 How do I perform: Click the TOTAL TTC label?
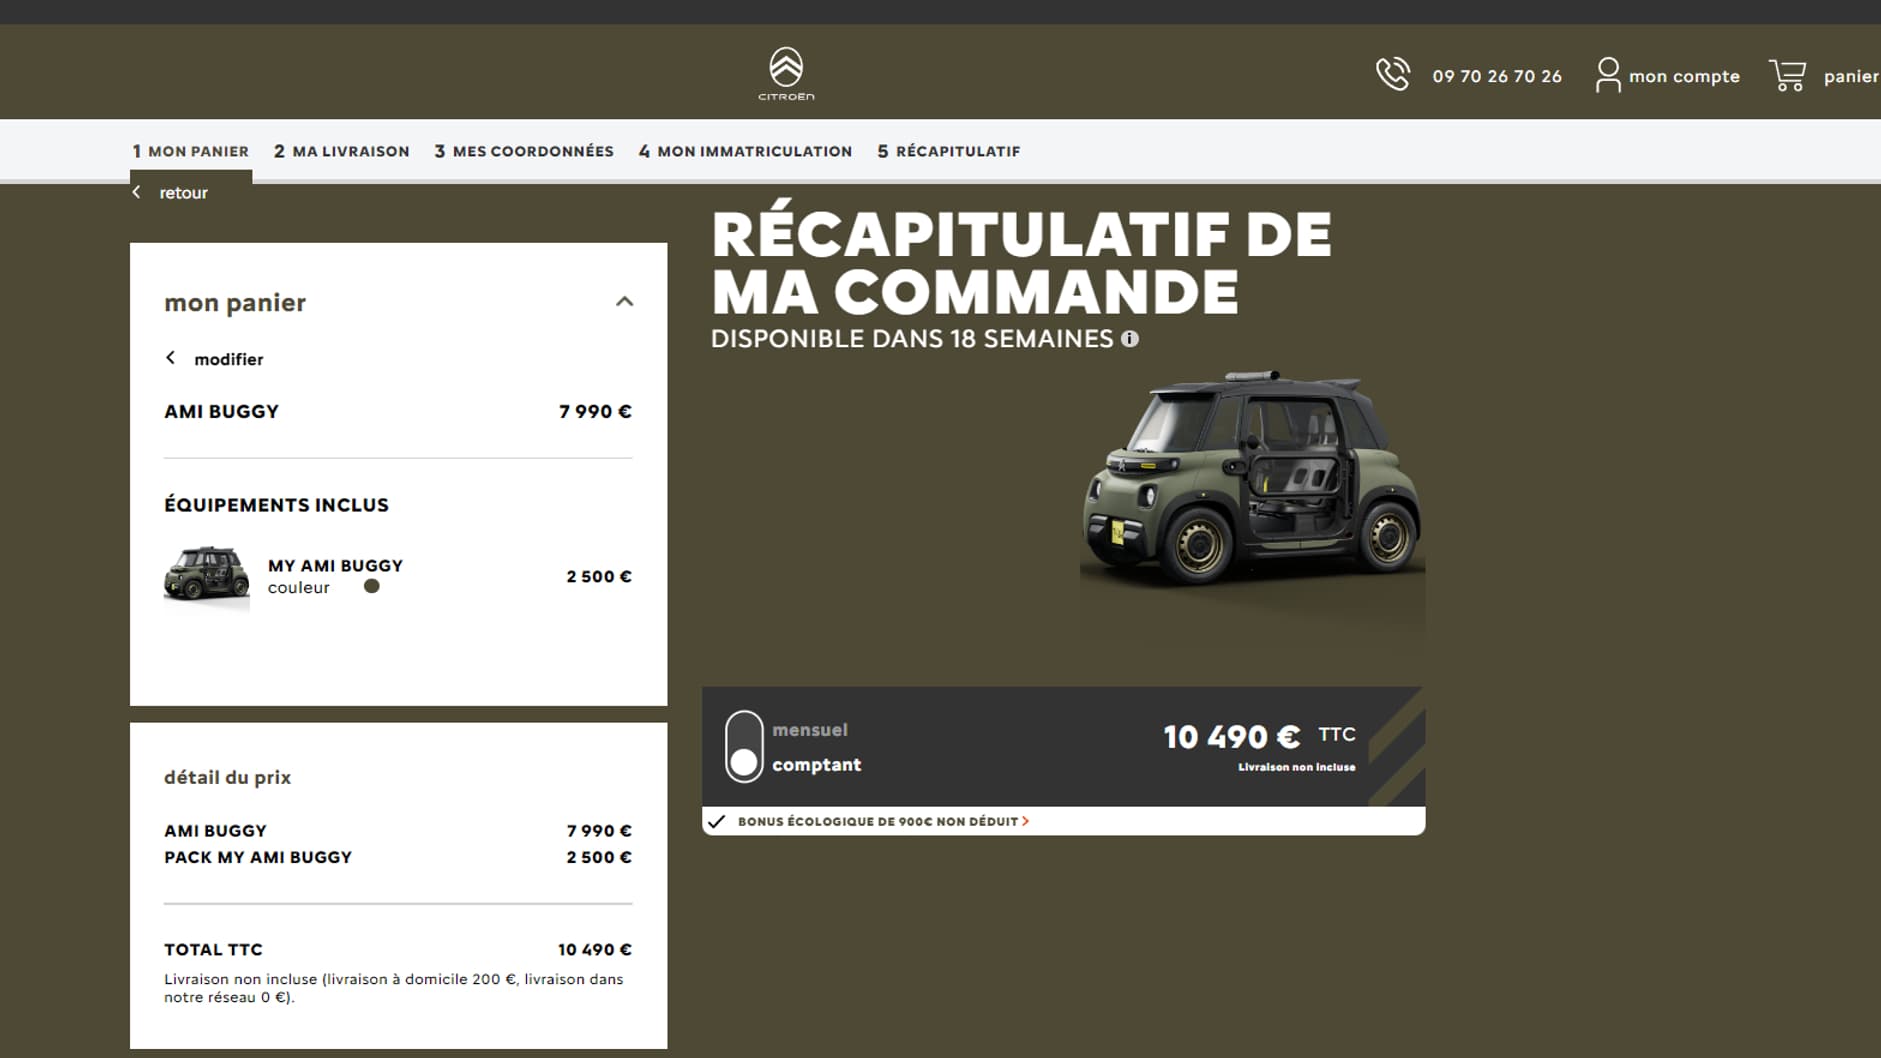[213, 949]
